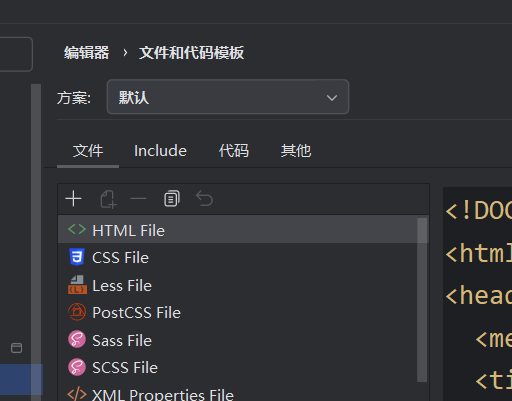512x401 pixels.
Task: Add a new template with plus icon
Action: (73, 199)
